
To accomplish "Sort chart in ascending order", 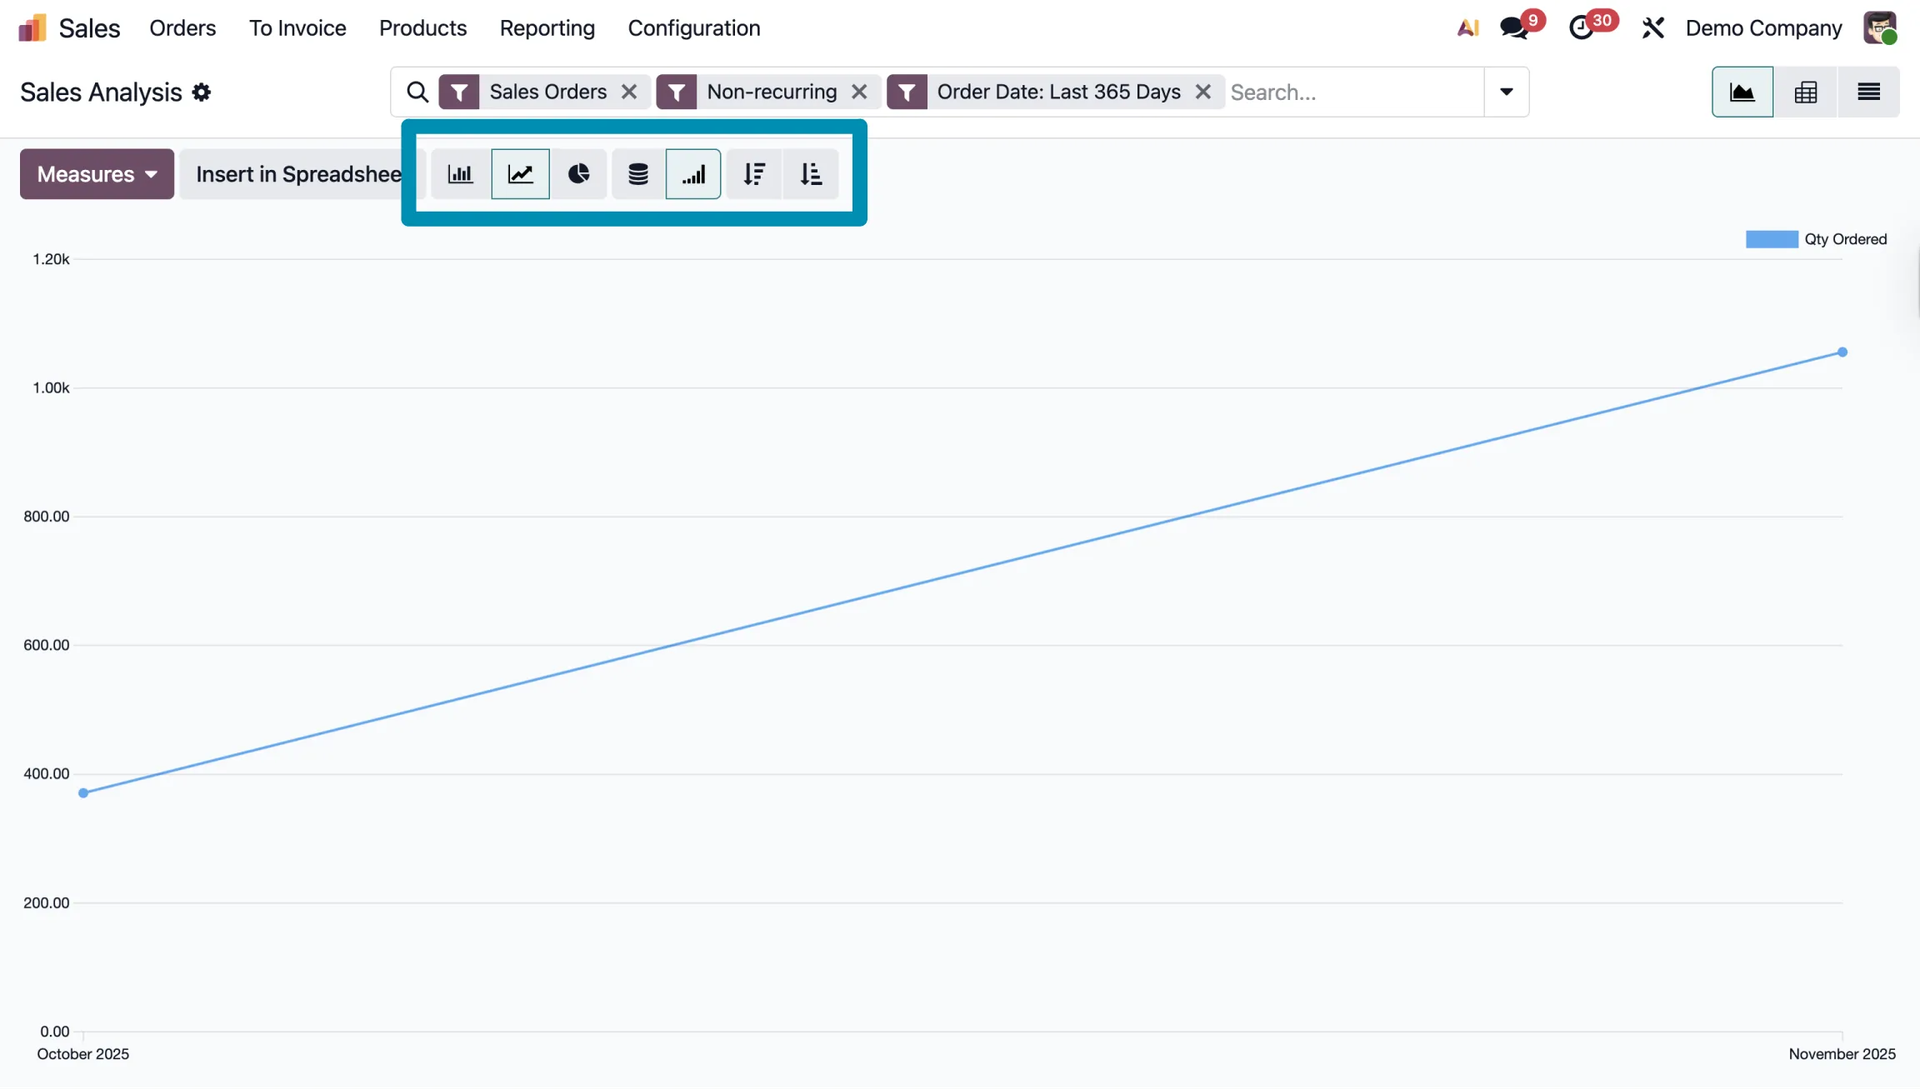I will click(x=811, y=174).
